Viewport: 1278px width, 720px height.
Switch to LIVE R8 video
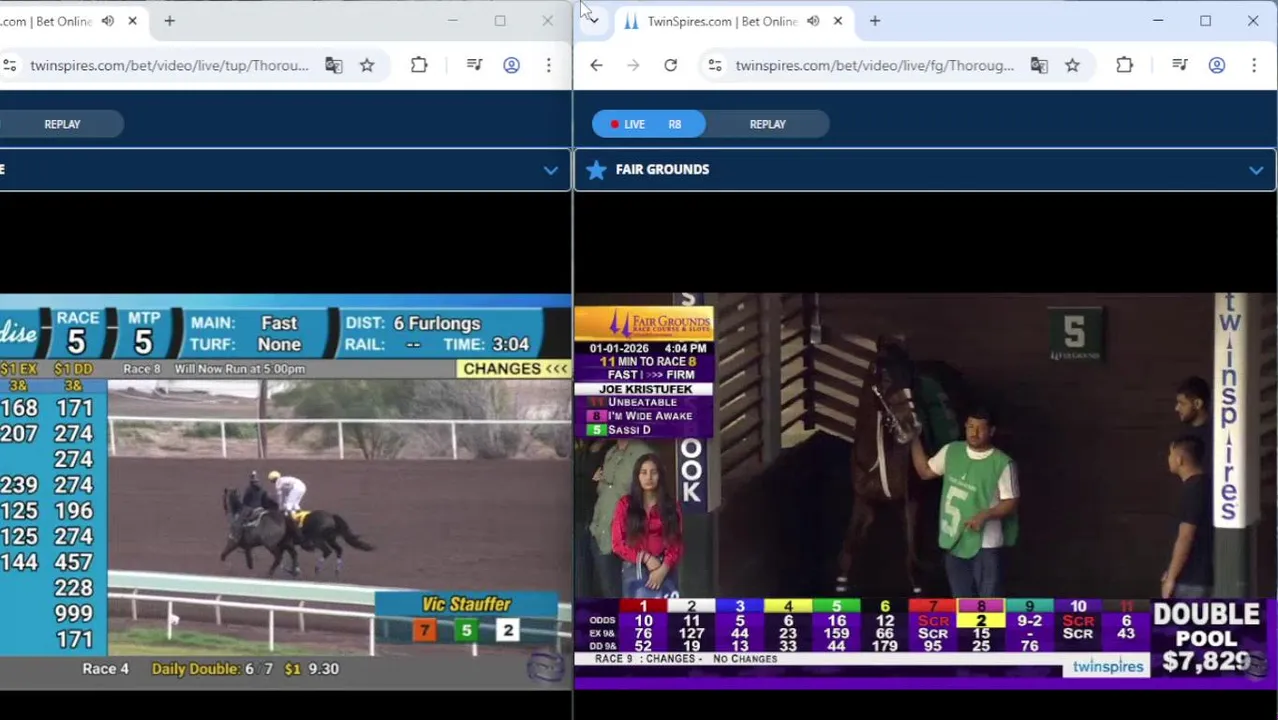click(x=648, y=124)
